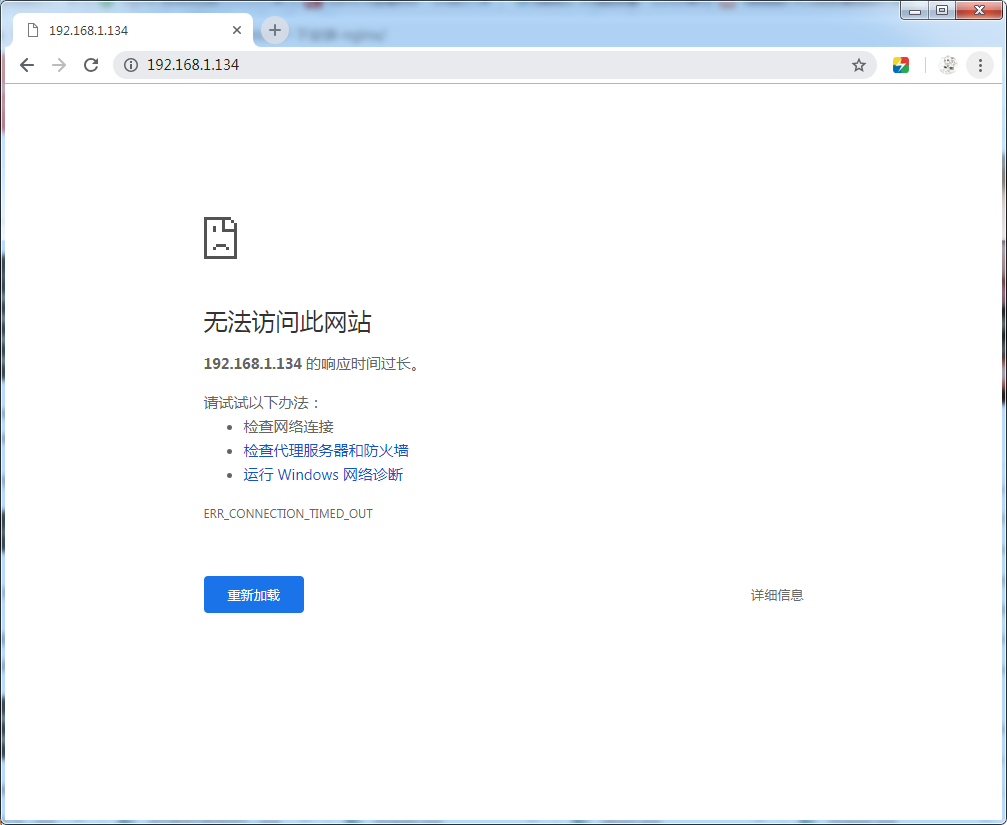
Task: Click the browser forward arrow
Action: [x=59, y=65]
